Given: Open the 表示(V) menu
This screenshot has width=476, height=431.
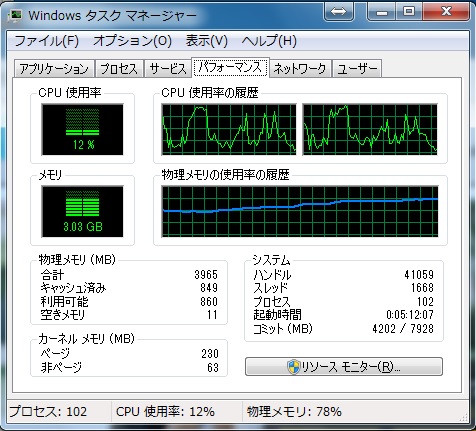Looking at the screenshot, I should tap(207, 41).
